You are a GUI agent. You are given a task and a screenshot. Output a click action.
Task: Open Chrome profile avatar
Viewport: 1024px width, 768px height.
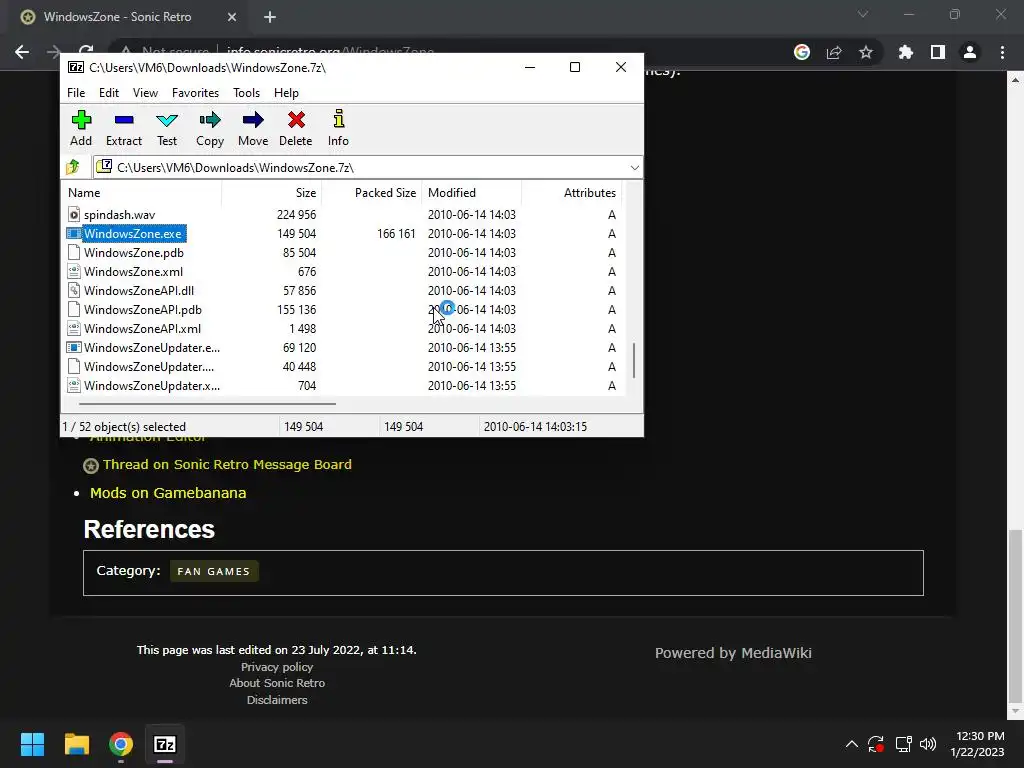tap(970, 52)
